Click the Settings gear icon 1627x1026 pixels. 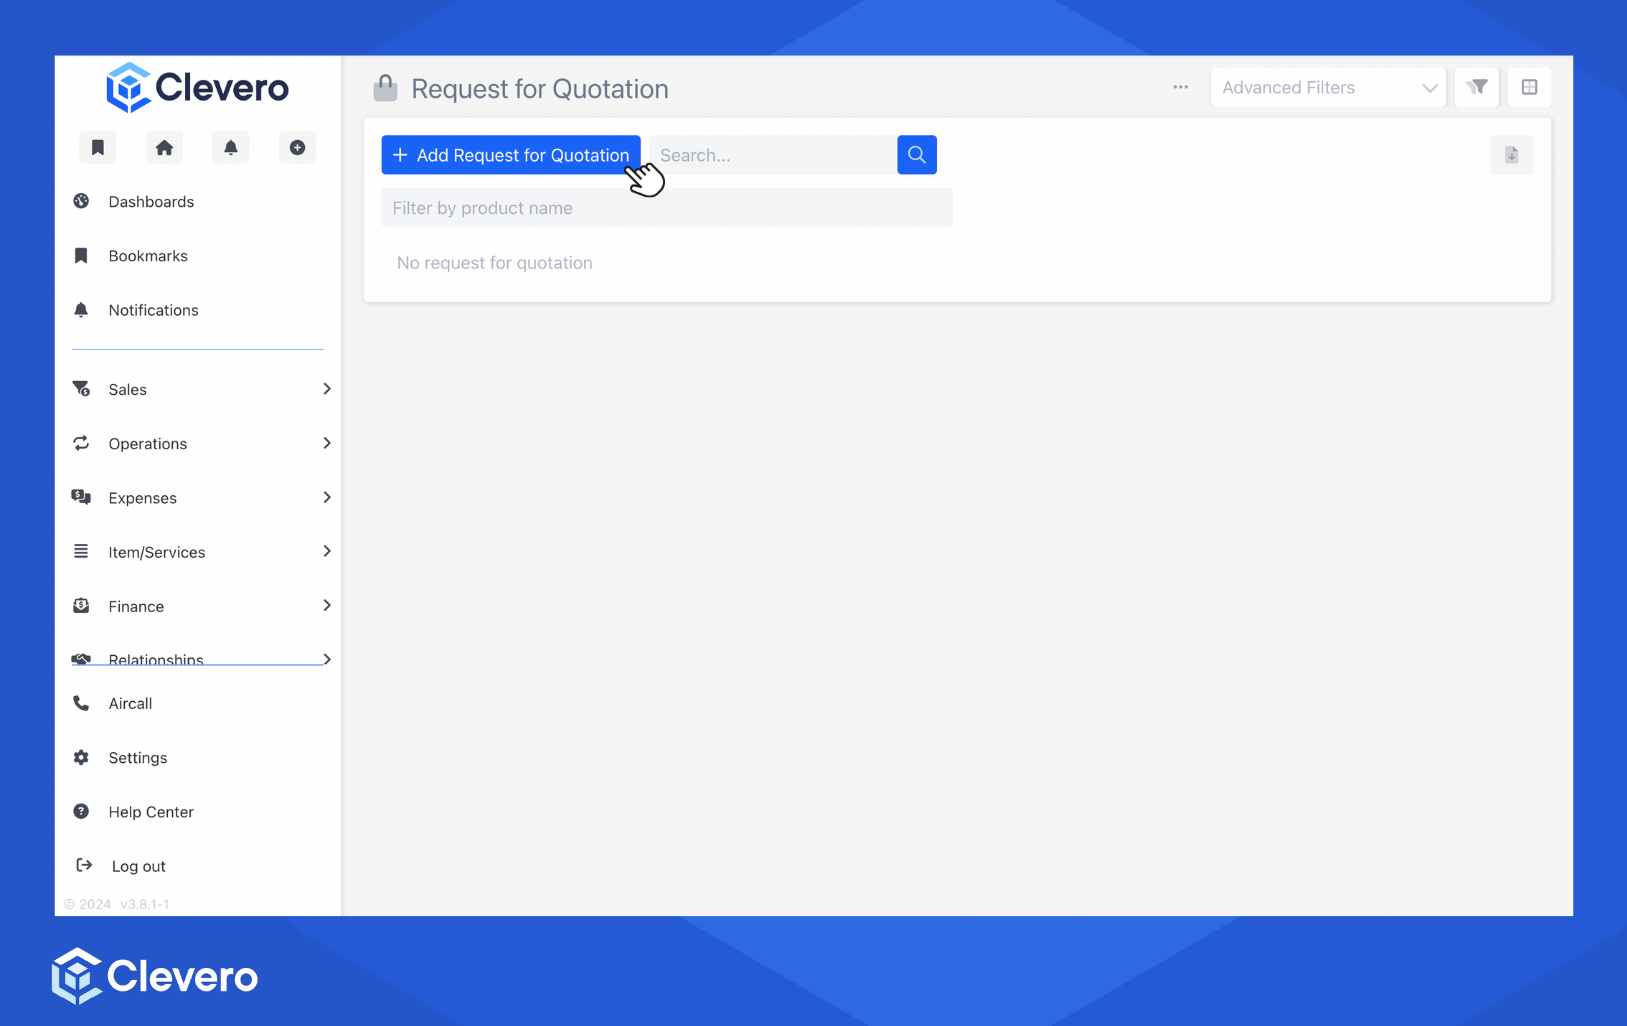pos(81,757)
